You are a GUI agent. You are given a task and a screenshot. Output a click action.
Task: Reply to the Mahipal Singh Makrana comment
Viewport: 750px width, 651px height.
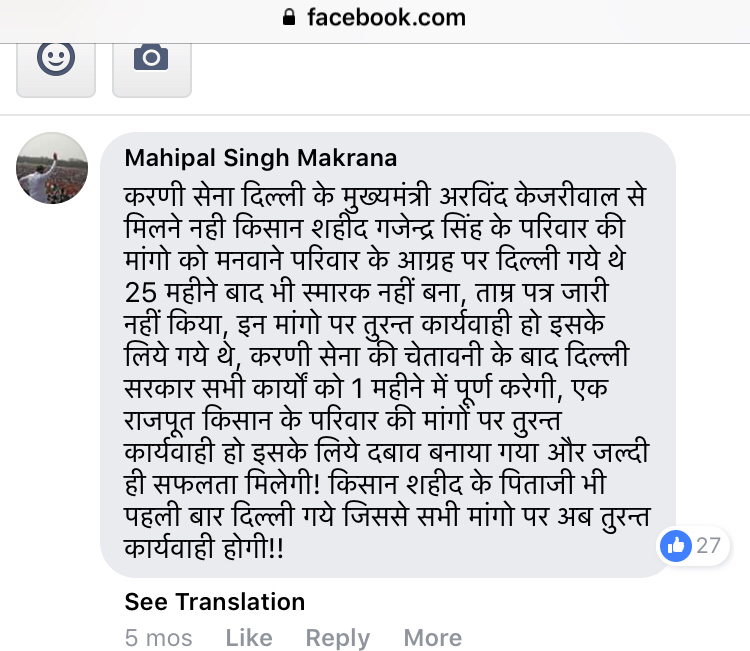pyautogui.click(x=337, y=638)
